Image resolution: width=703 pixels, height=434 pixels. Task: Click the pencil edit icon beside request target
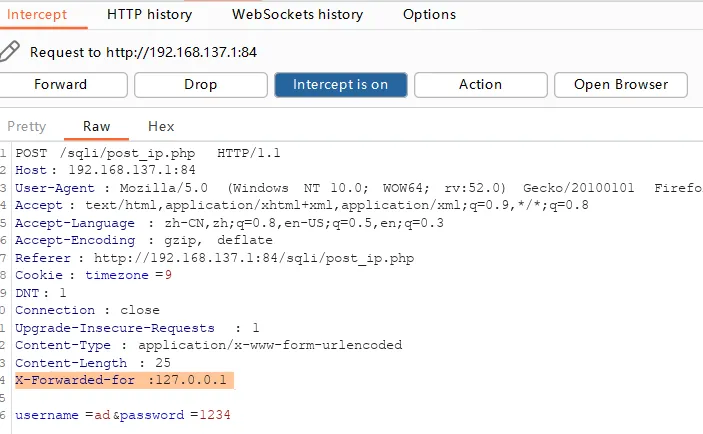pos(10,51)
